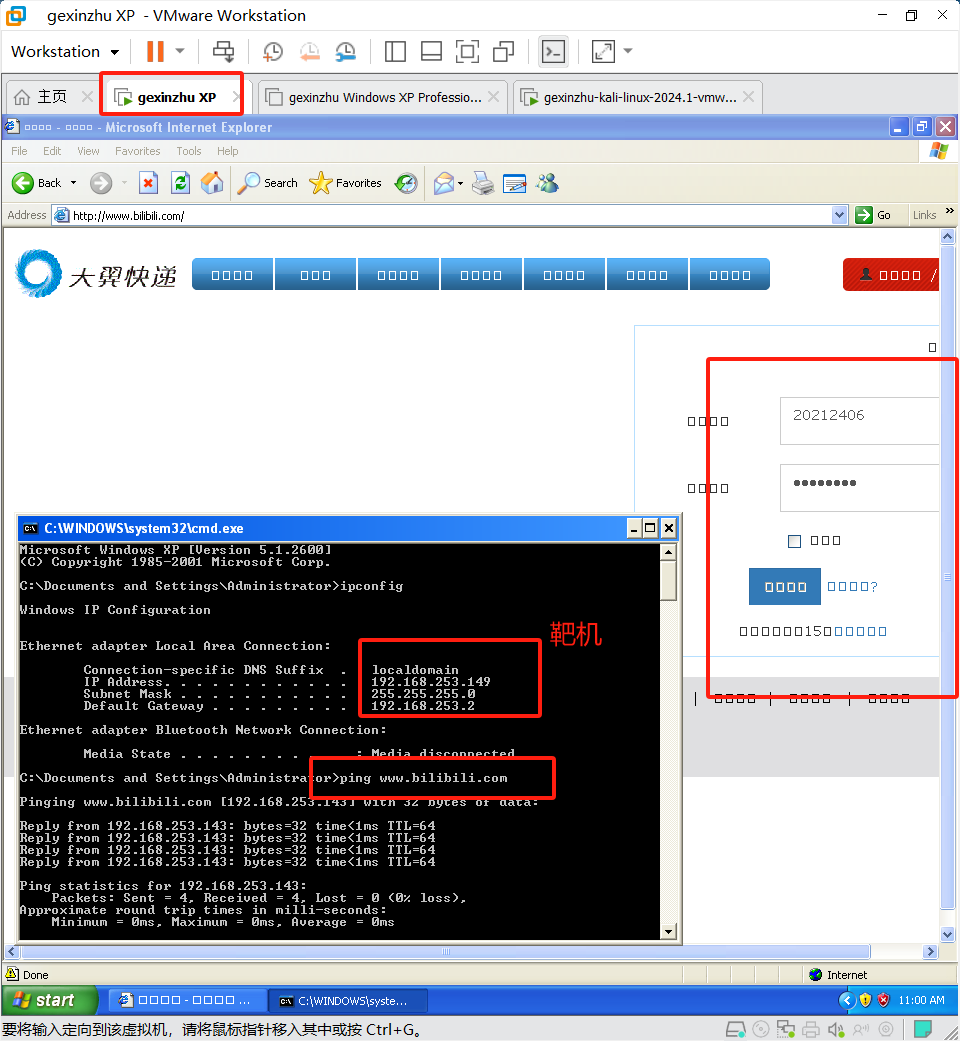Click the 大翼快递 logo
Viewport: 960px width, 1041px height.
[96, 274]
